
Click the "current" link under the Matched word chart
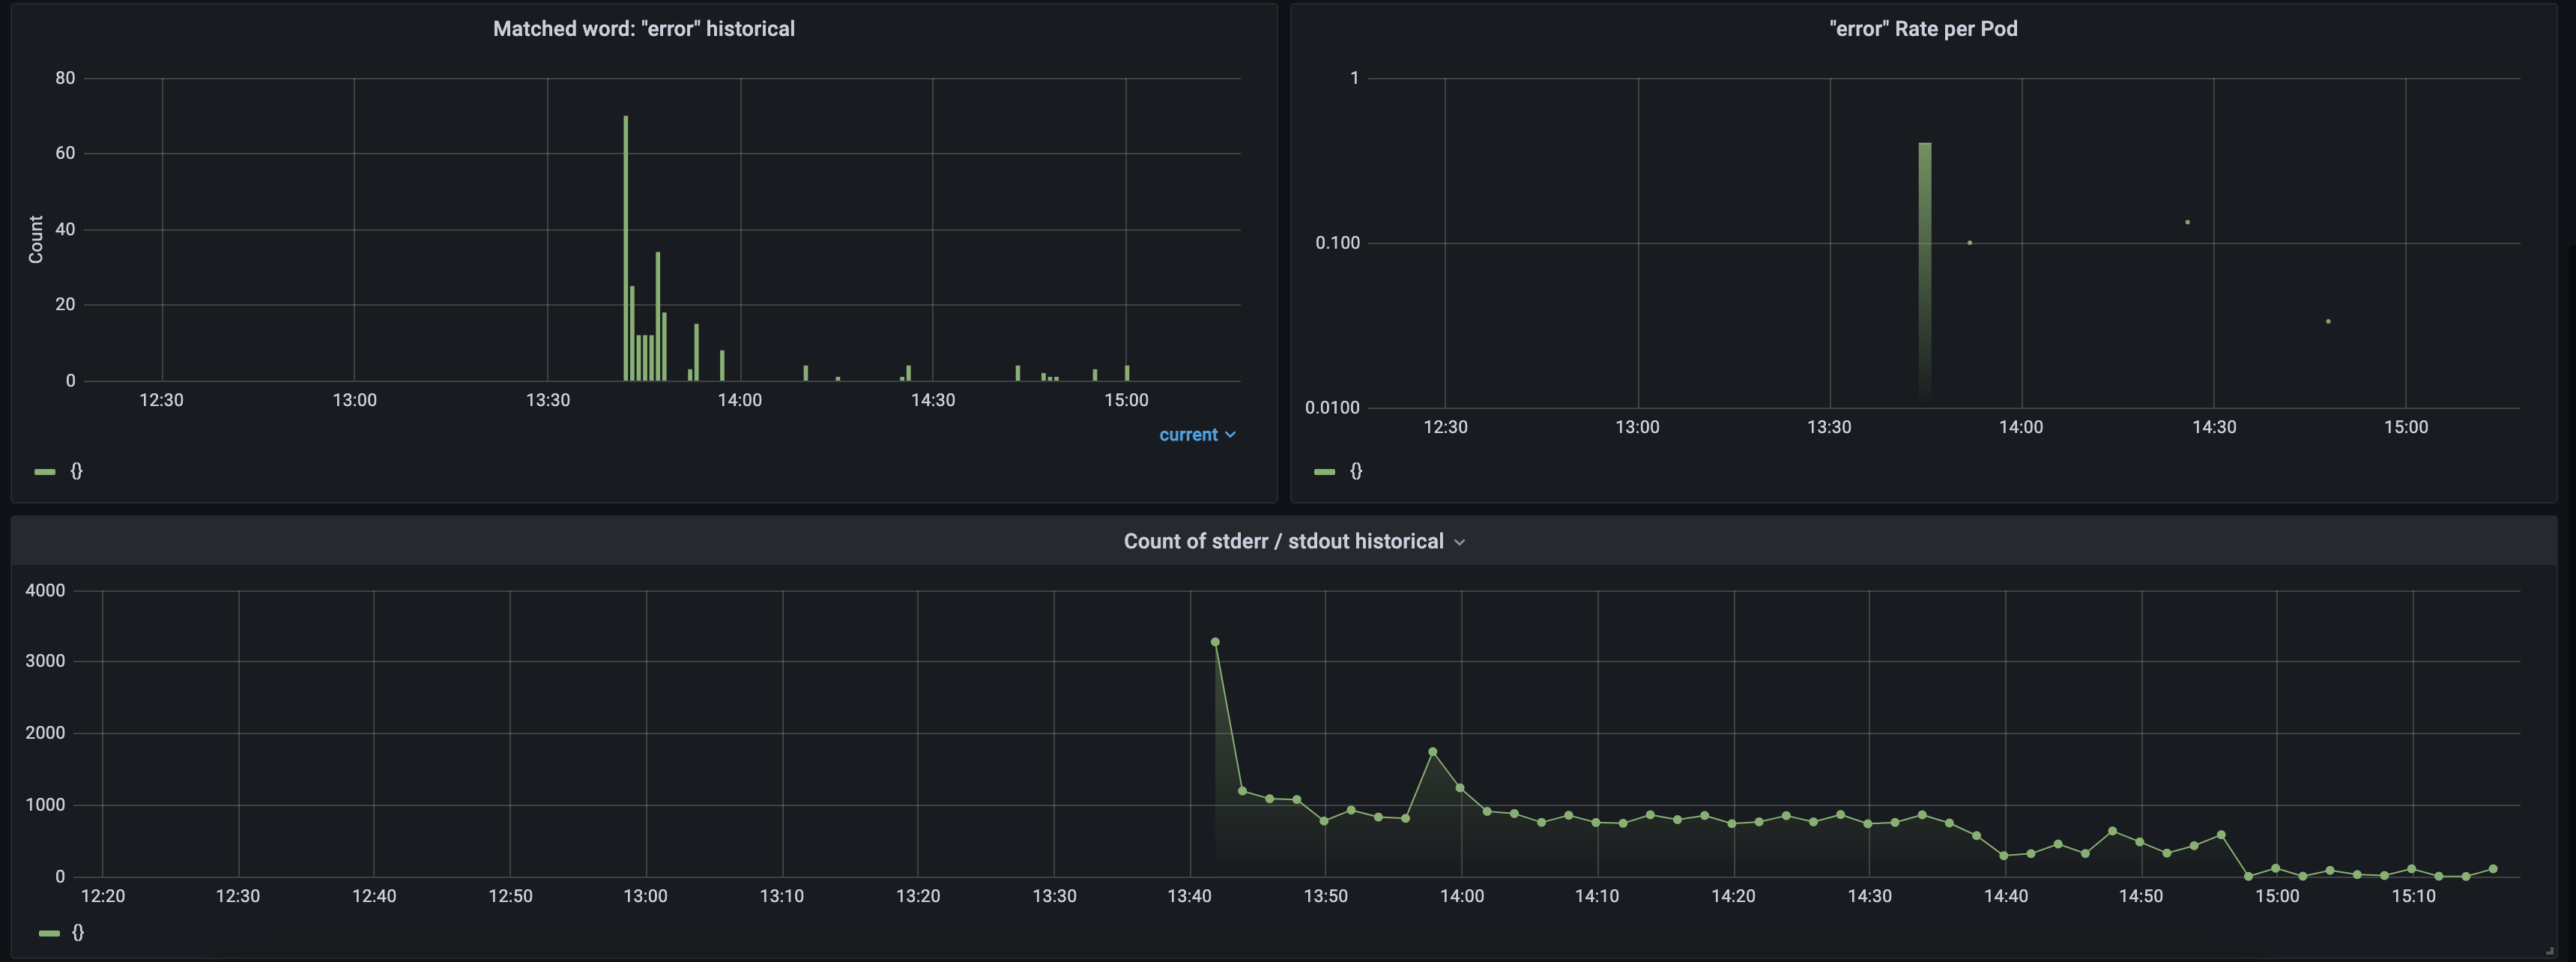(1188, 435)
